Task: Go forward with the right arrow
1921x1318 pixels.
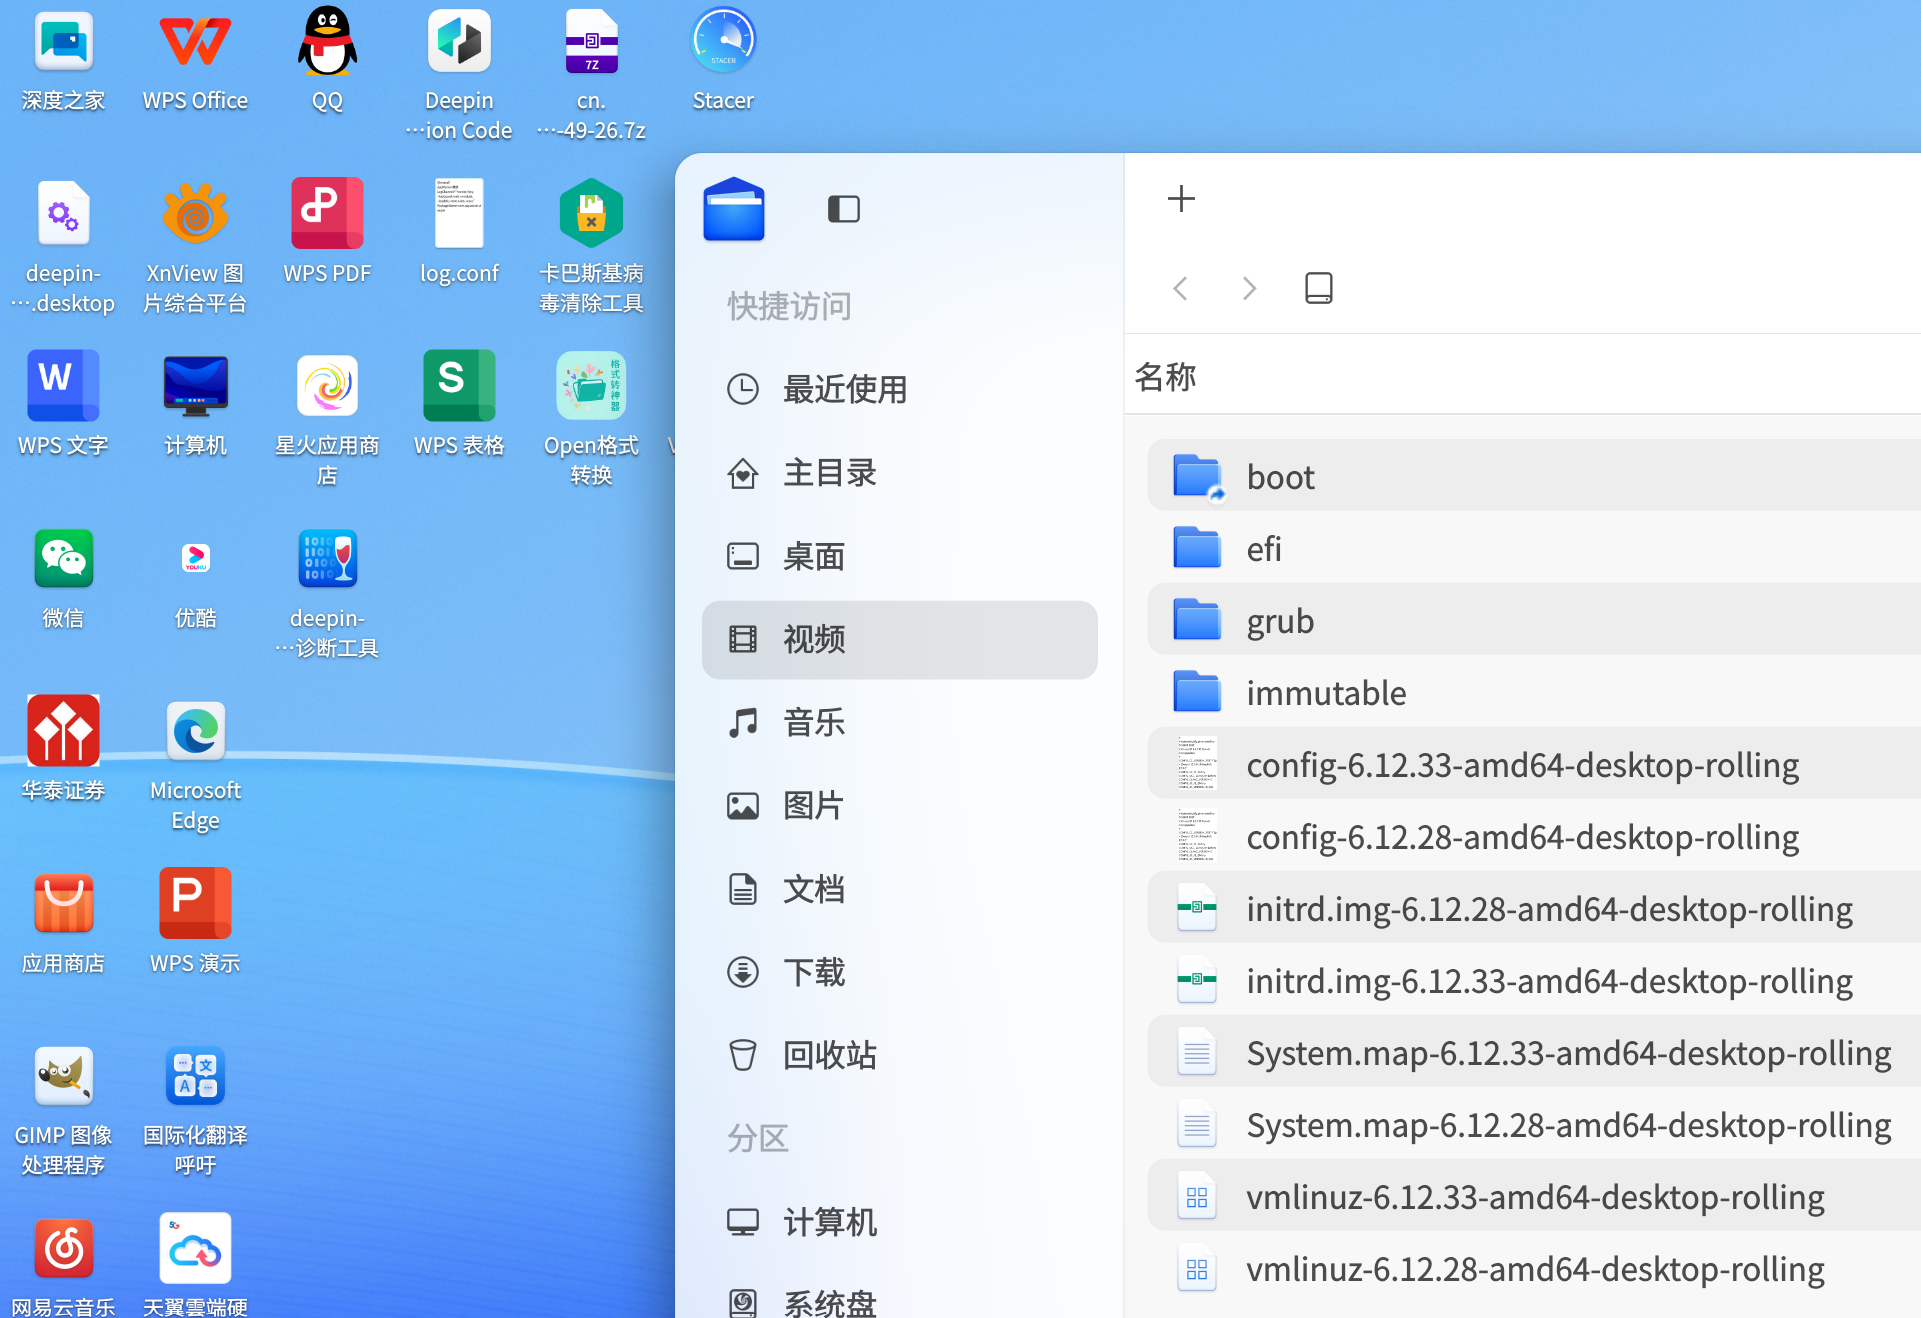Action: coord(1249,288)
